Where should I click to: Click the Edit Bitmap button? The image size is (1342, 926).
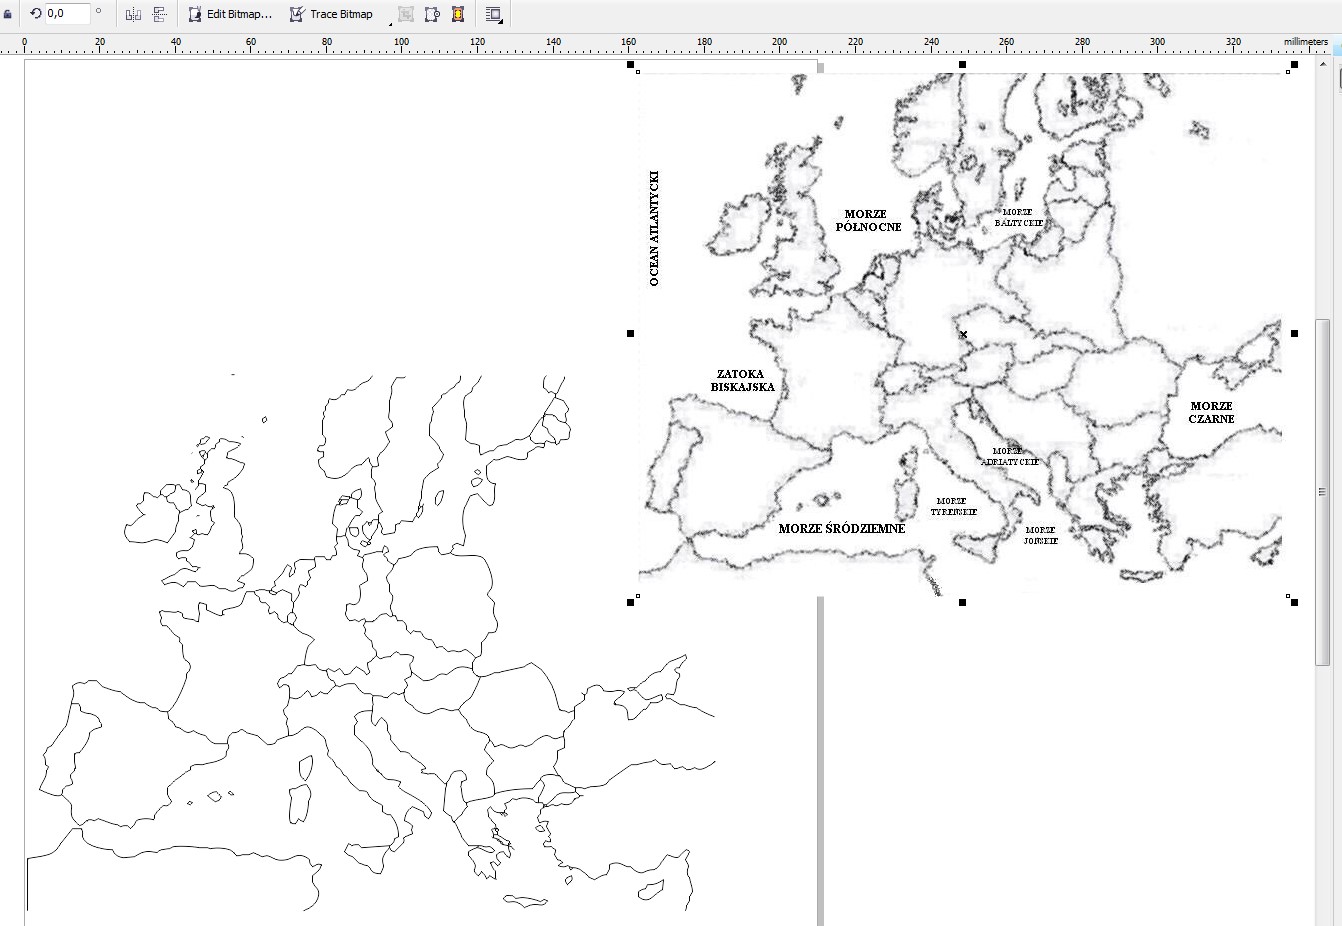[232, 14]
